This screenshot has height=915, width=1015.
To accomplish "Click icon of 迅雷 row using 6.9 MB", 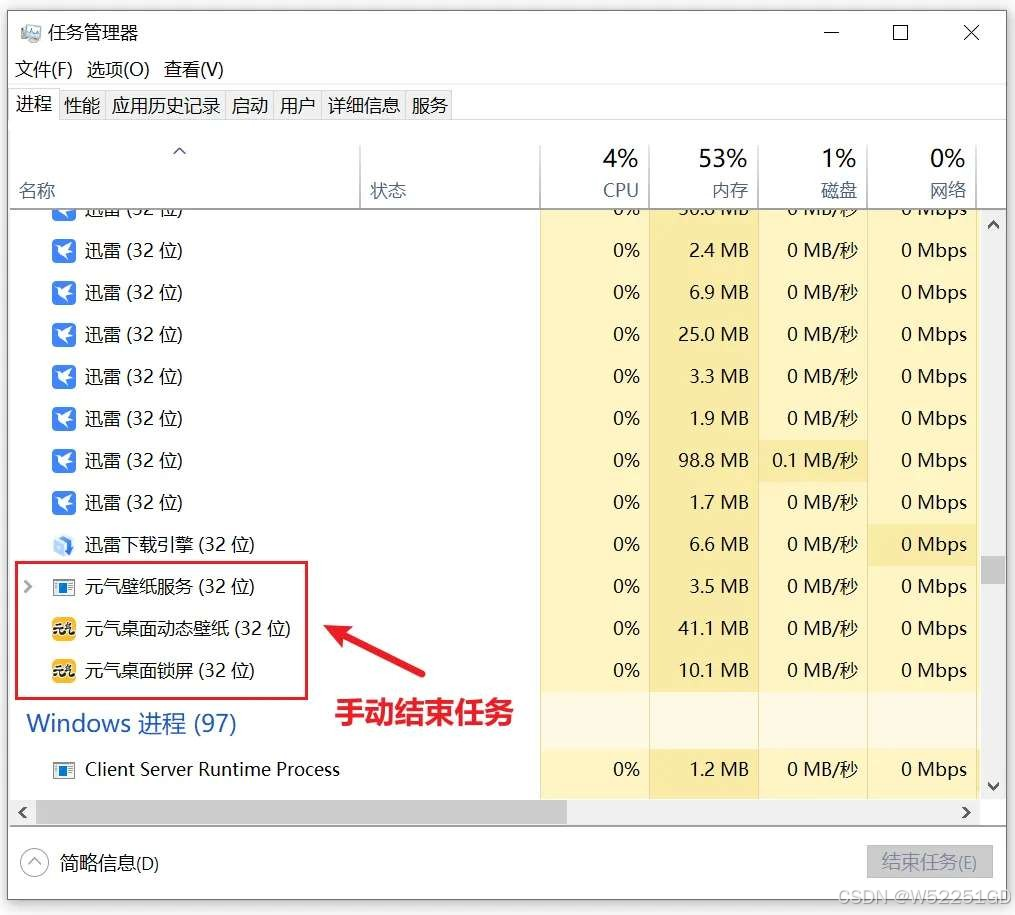I will pyautogui.click(x=63, y=293).
